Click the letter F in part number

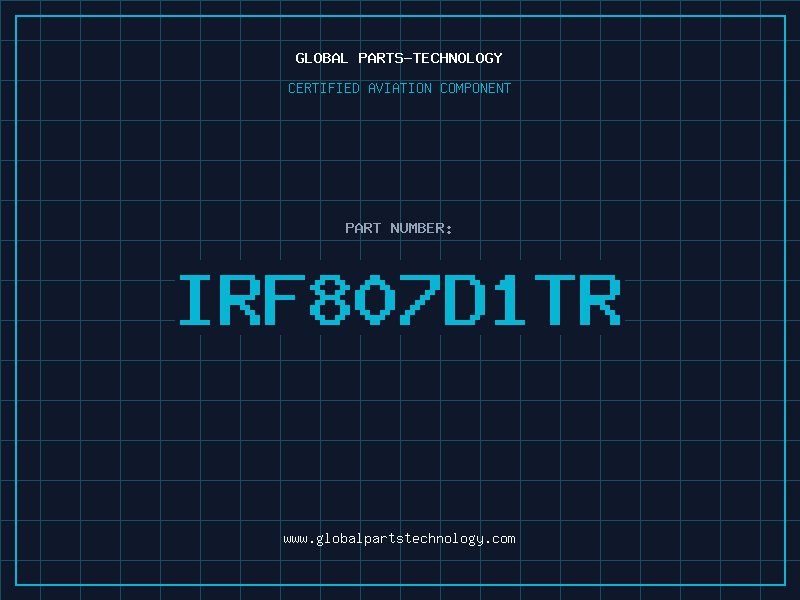coord(284,300)
